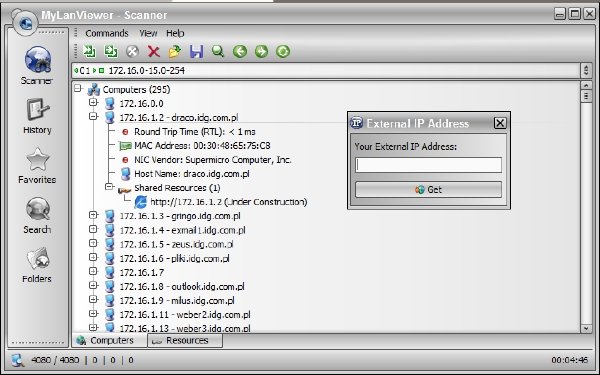Image resolution: width=600 pixels, height=375 pixels.
Task: Click the status bar network icon
Action: click(x=18, y=360)
